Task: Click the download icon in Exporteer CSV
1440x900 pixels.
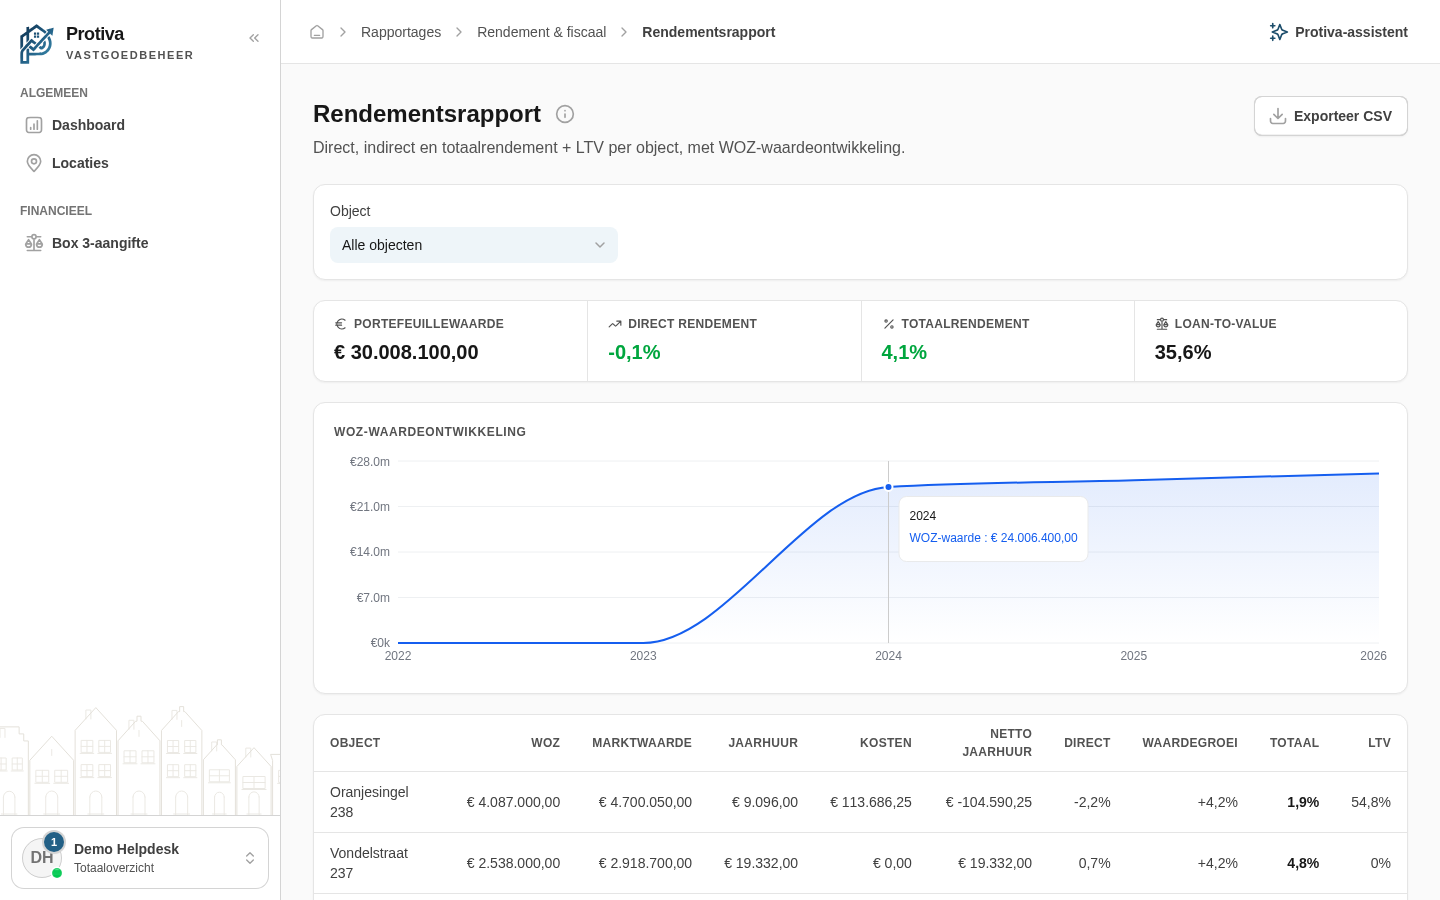Action: [1278, 116]
